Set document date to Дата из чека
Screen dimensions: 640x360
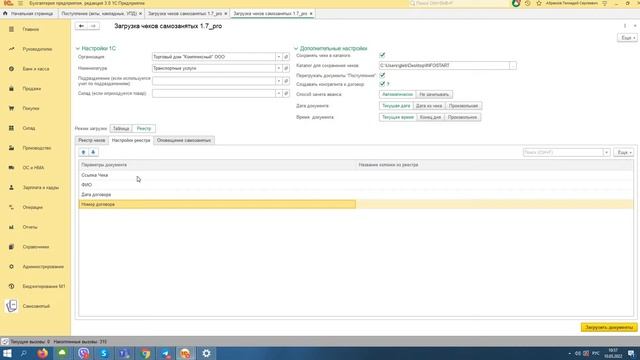(429, 106)
